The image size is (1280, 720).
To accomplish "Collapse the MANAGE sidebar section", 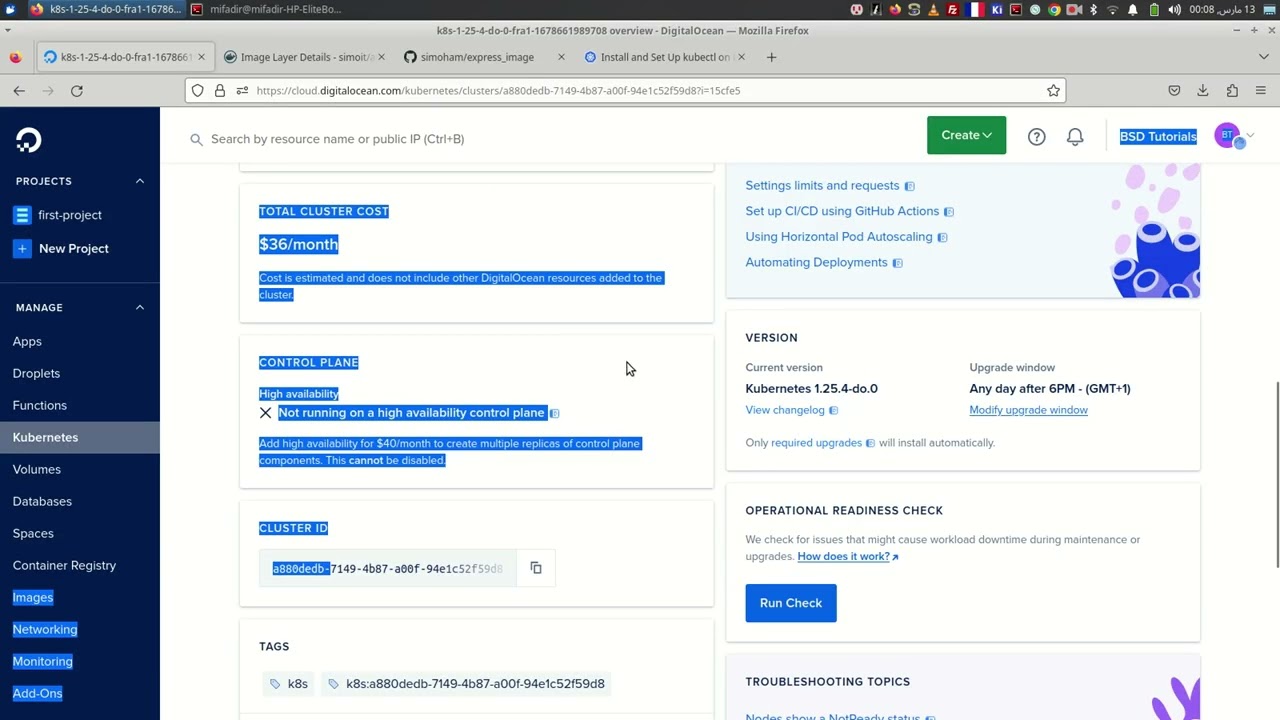I will [140, 307].
